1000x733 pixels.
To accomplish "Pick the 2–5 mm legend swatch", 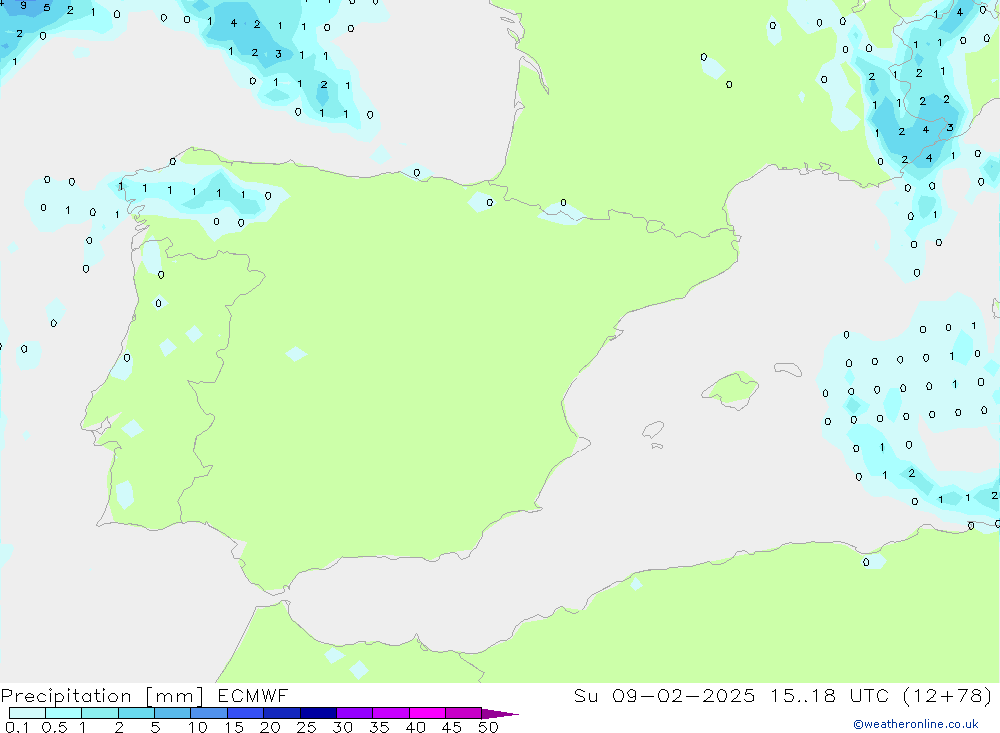I will [136, 713].
